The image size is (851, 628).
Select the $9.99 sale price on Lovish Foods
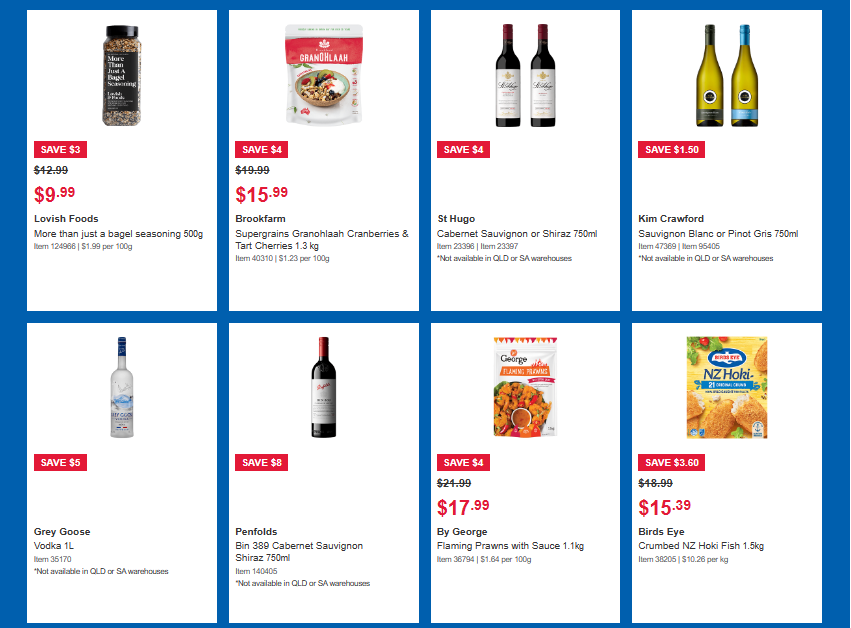pyautogui.click(x=54, y=194)
